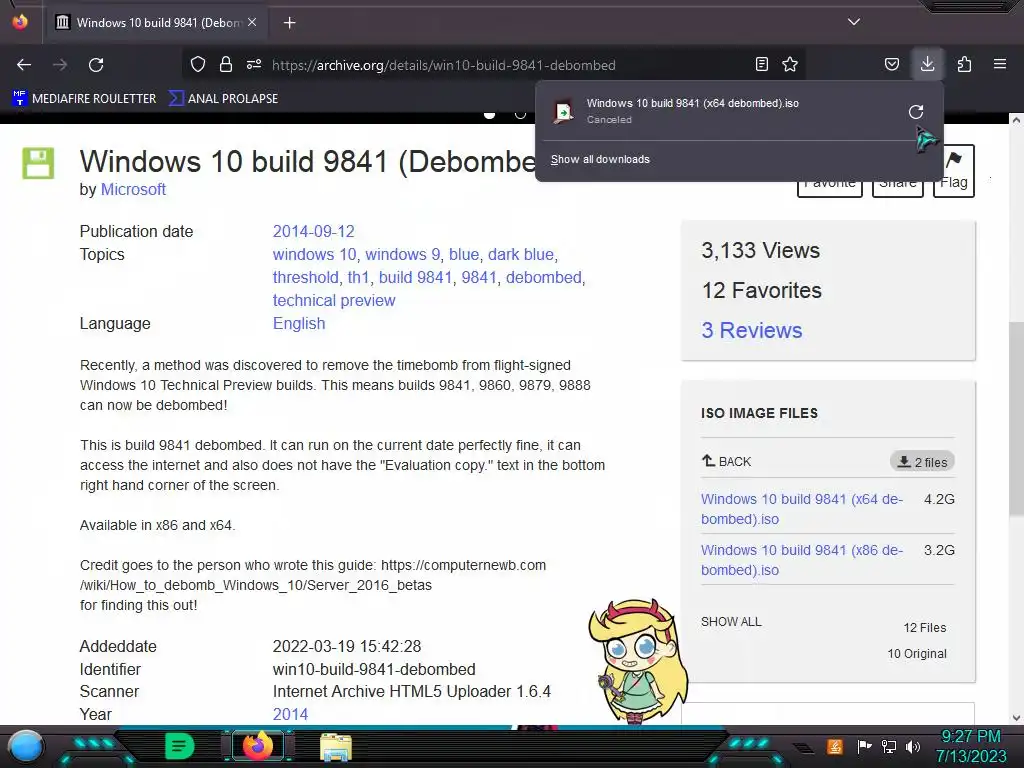Click the scrollbar down arrow
This screenshot has height=768, width=1024.
pyautogui.click(x=1016, y=718)
